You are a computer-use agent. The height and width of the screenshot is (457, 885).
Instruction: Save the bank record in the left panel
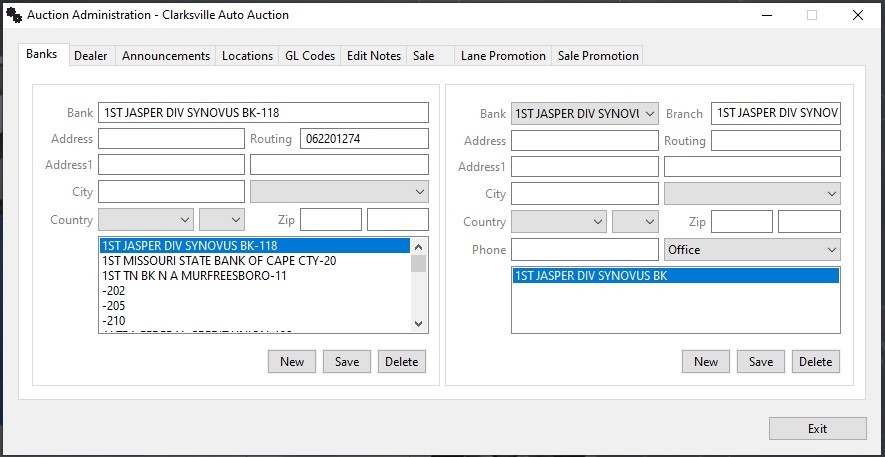point(347,361)
